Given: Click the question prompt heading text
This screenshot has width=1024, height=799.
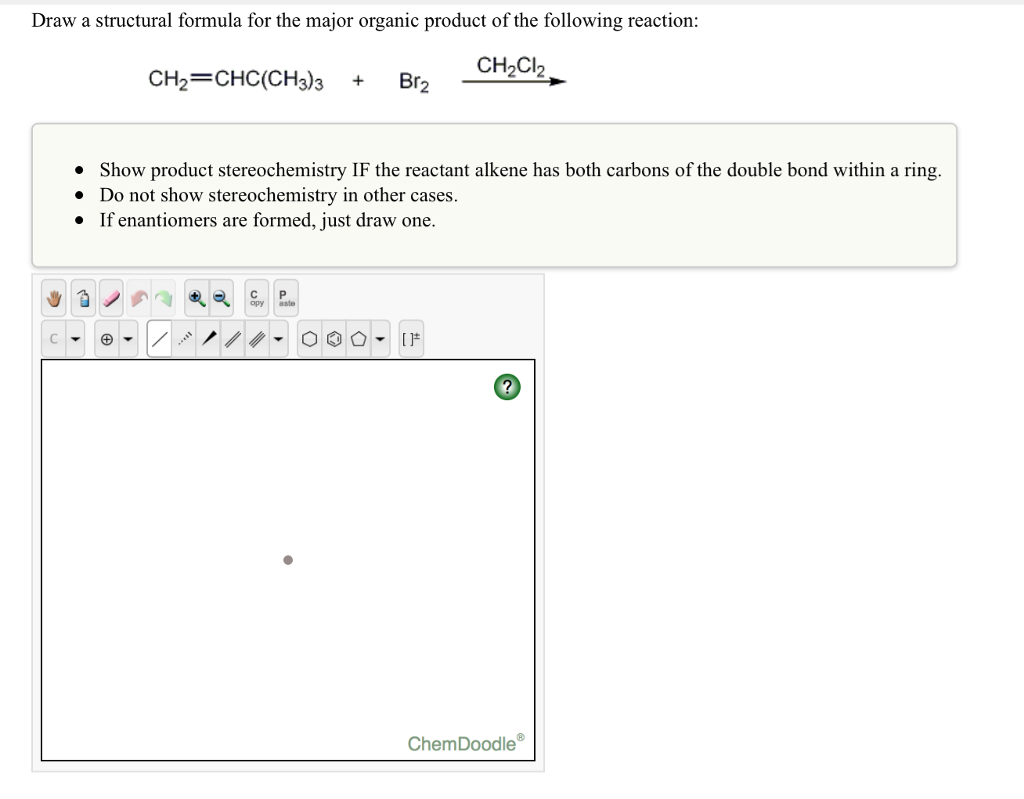Looking at the screenshot, I should [365, 21].
